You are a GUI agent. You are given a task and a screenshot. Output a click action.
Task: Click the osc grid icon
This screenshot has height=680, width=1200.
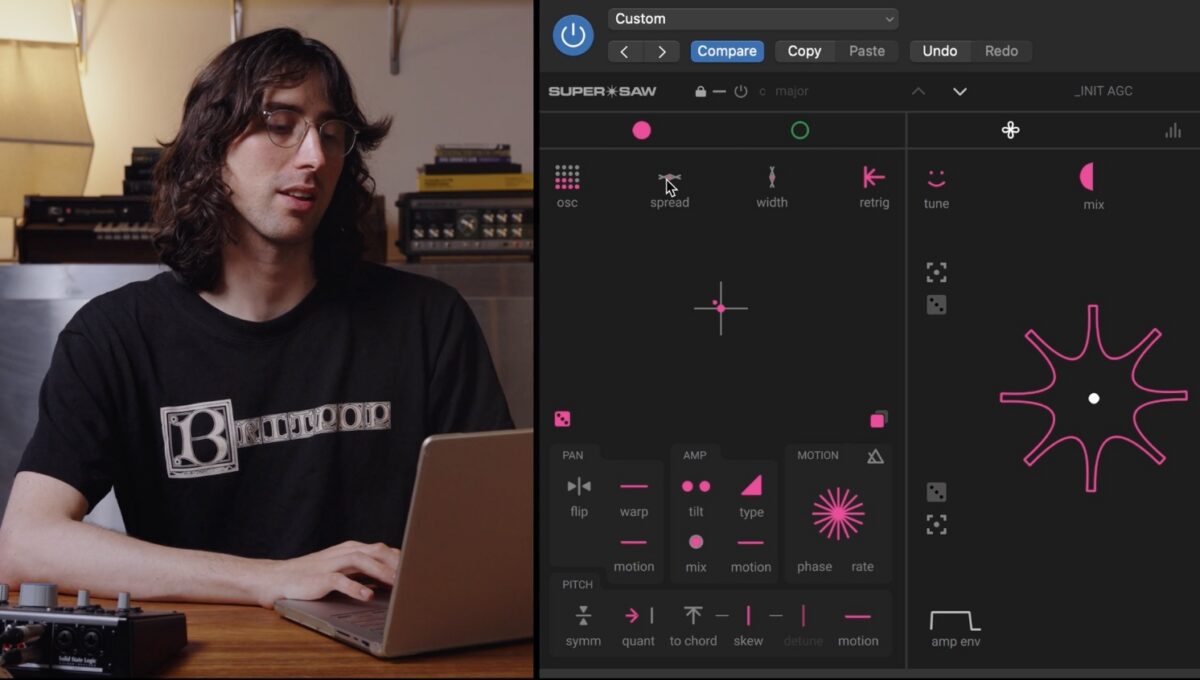point(567,177)
